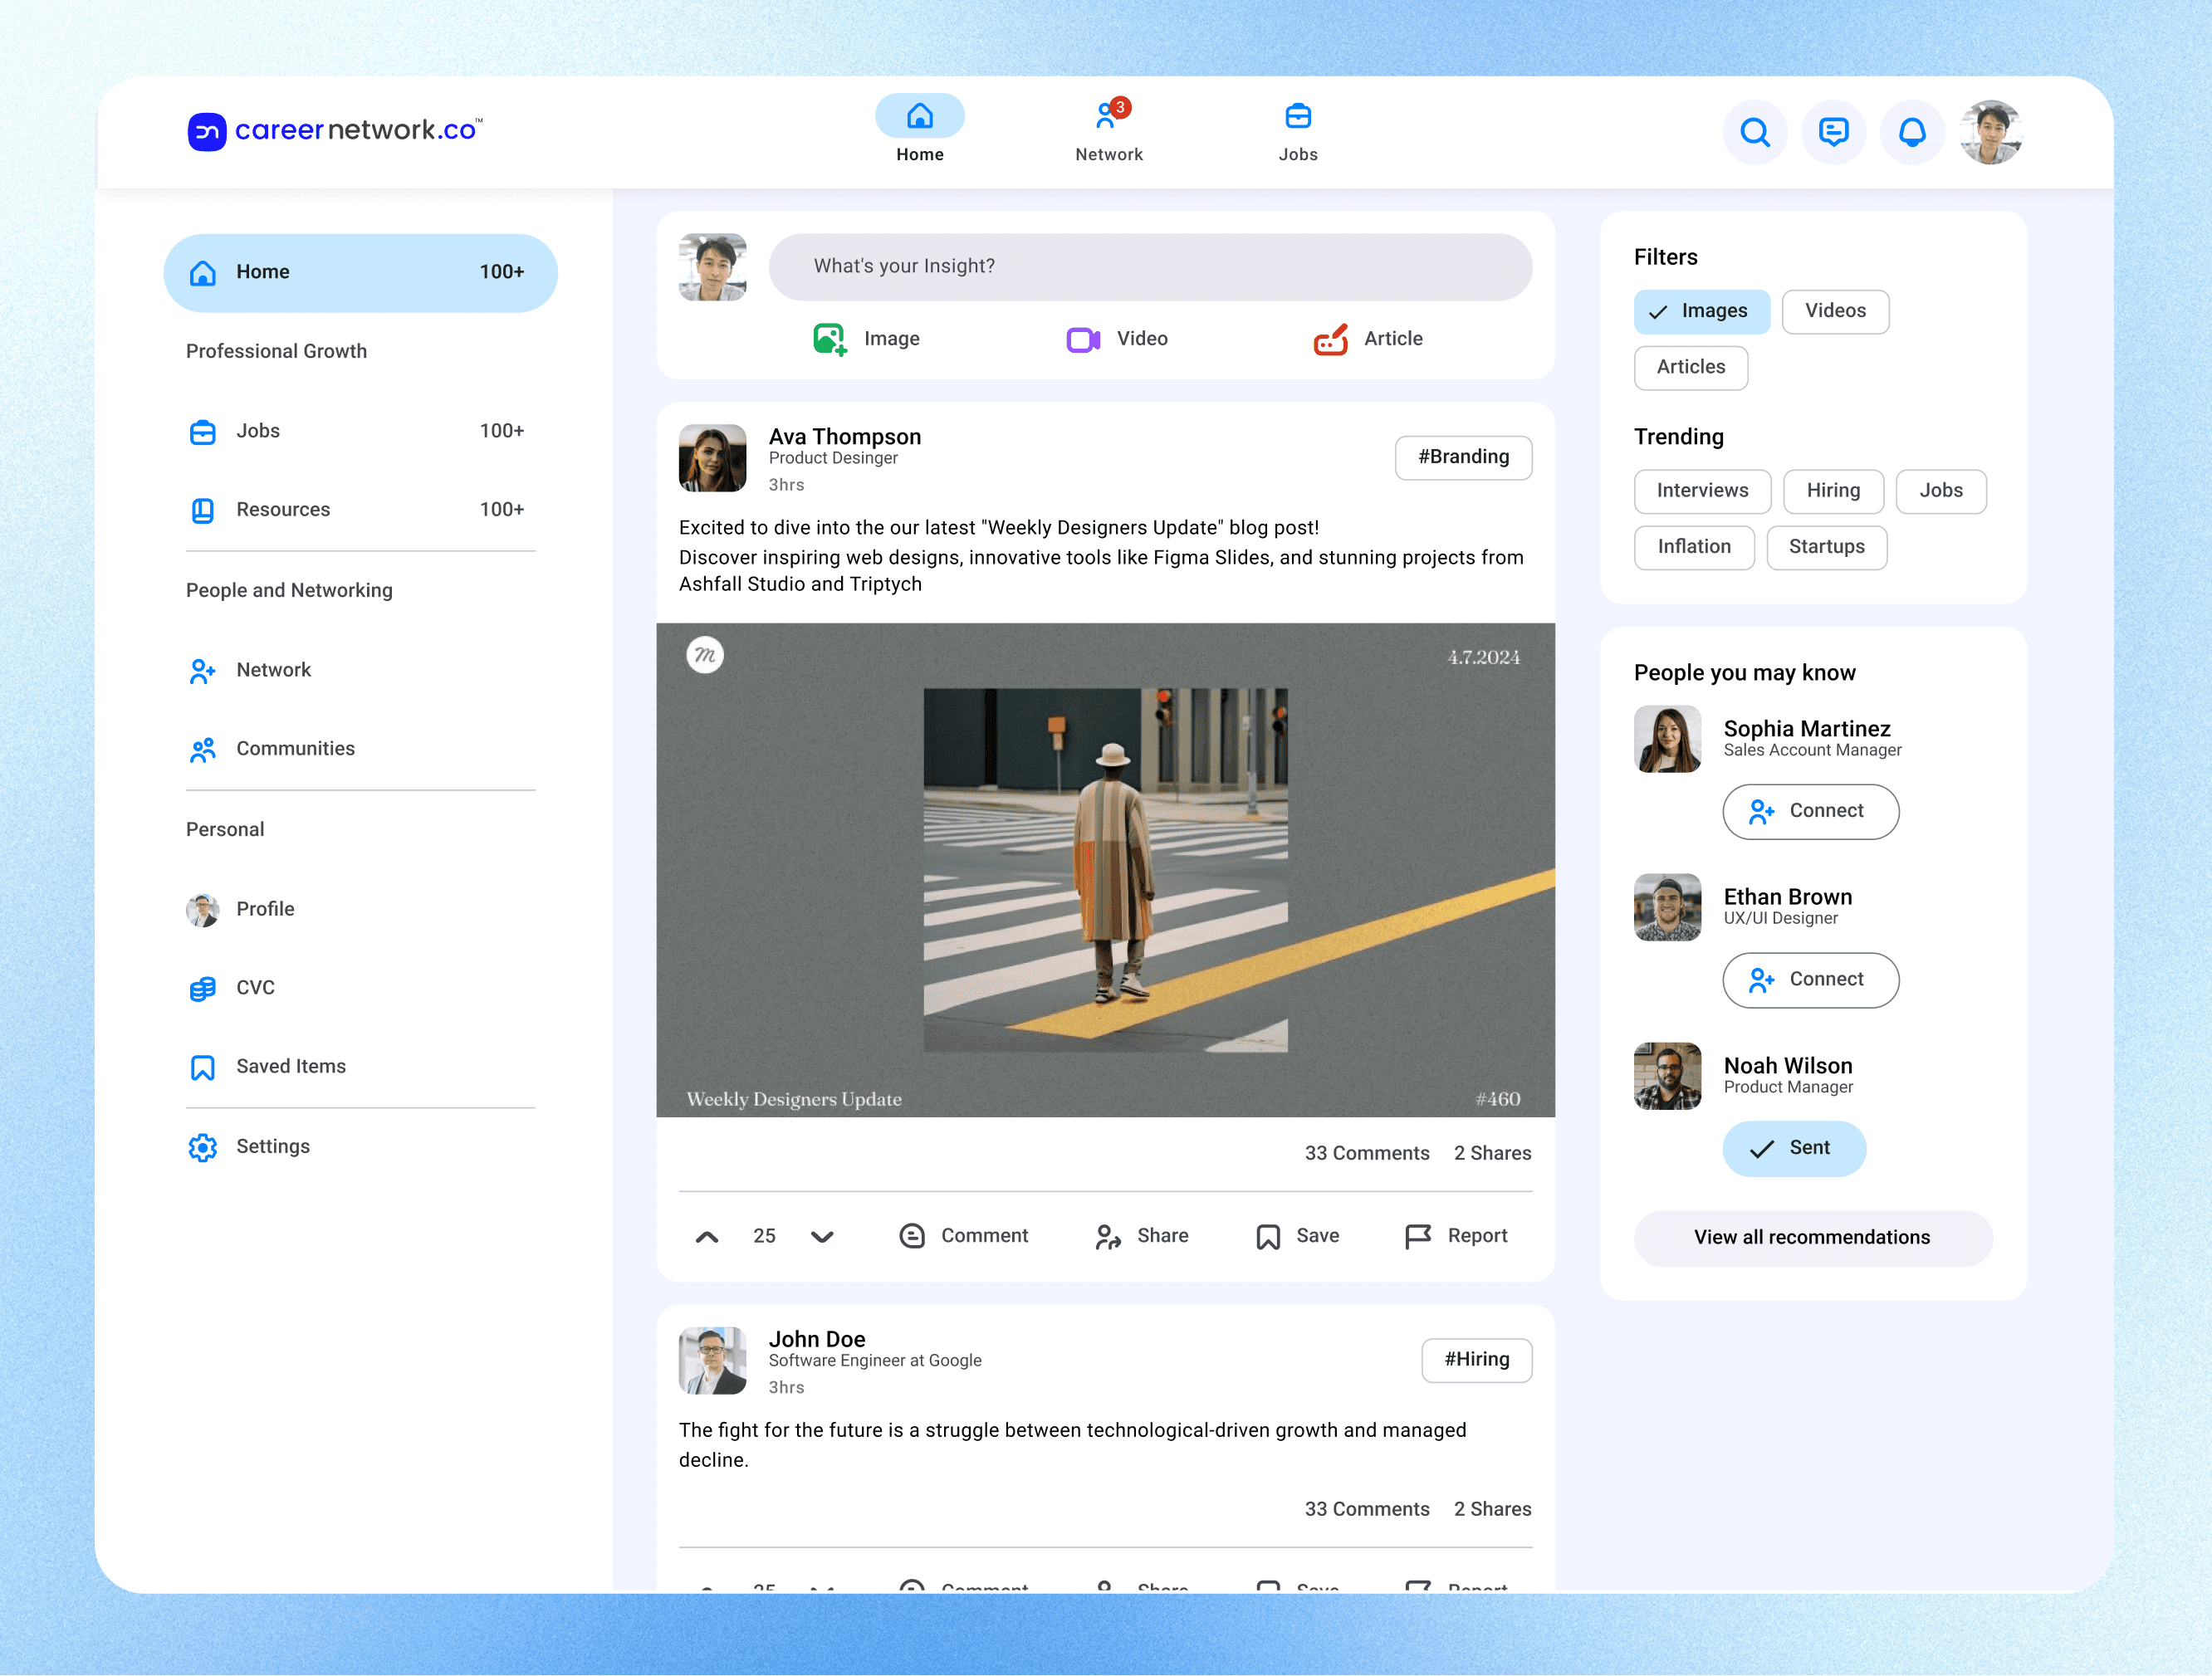Viewport: 2212px width, 1676px height.
Task: Connect with Sophia Martinez
Action: coord(1809,811)
